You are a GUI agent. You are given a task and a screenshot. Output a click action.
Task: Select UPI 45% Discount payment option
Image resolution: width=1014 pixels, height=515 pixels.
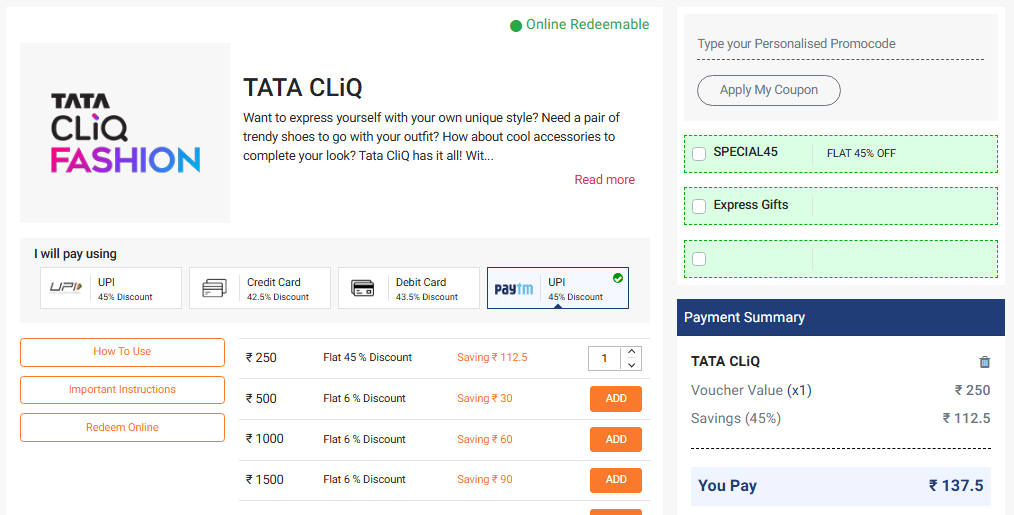click(x=111, y=288)
